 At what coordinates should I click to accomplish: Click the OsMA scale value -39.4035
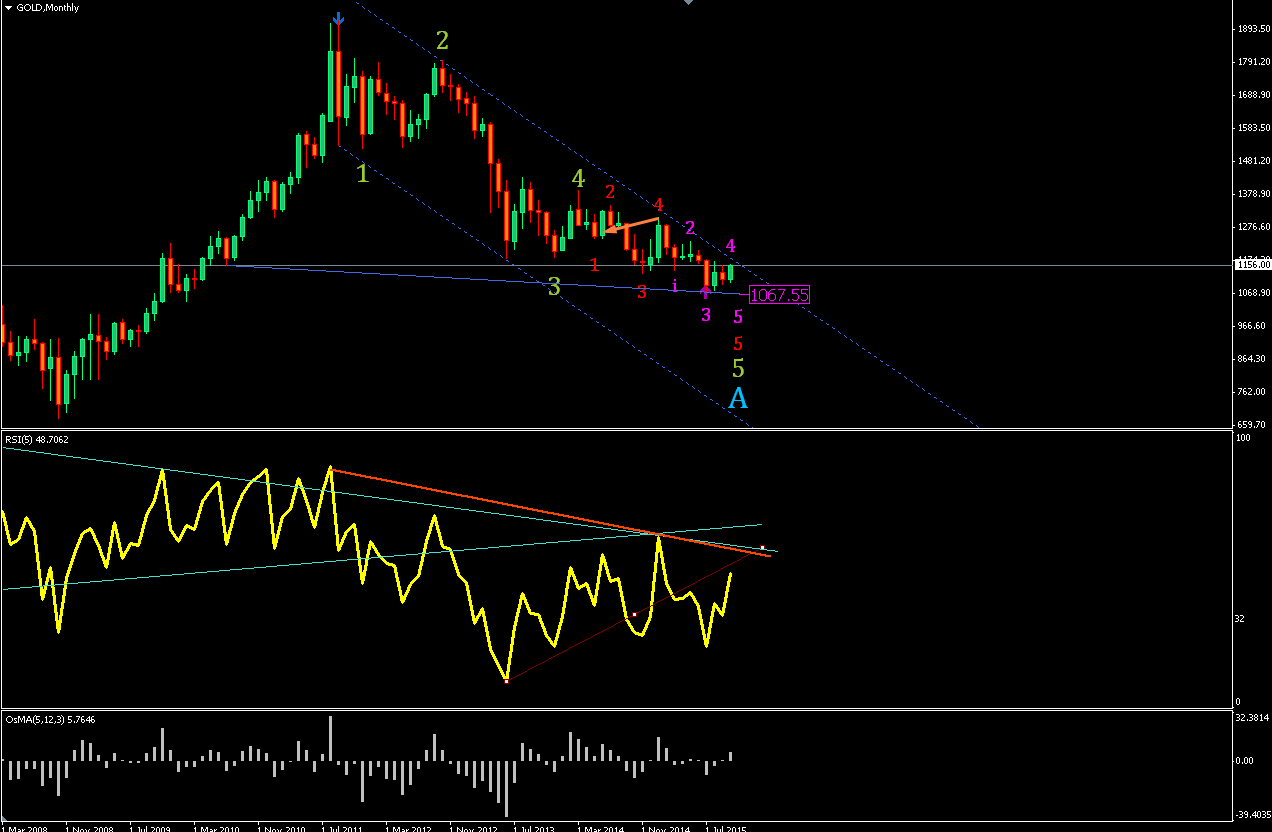(1253, 813)
